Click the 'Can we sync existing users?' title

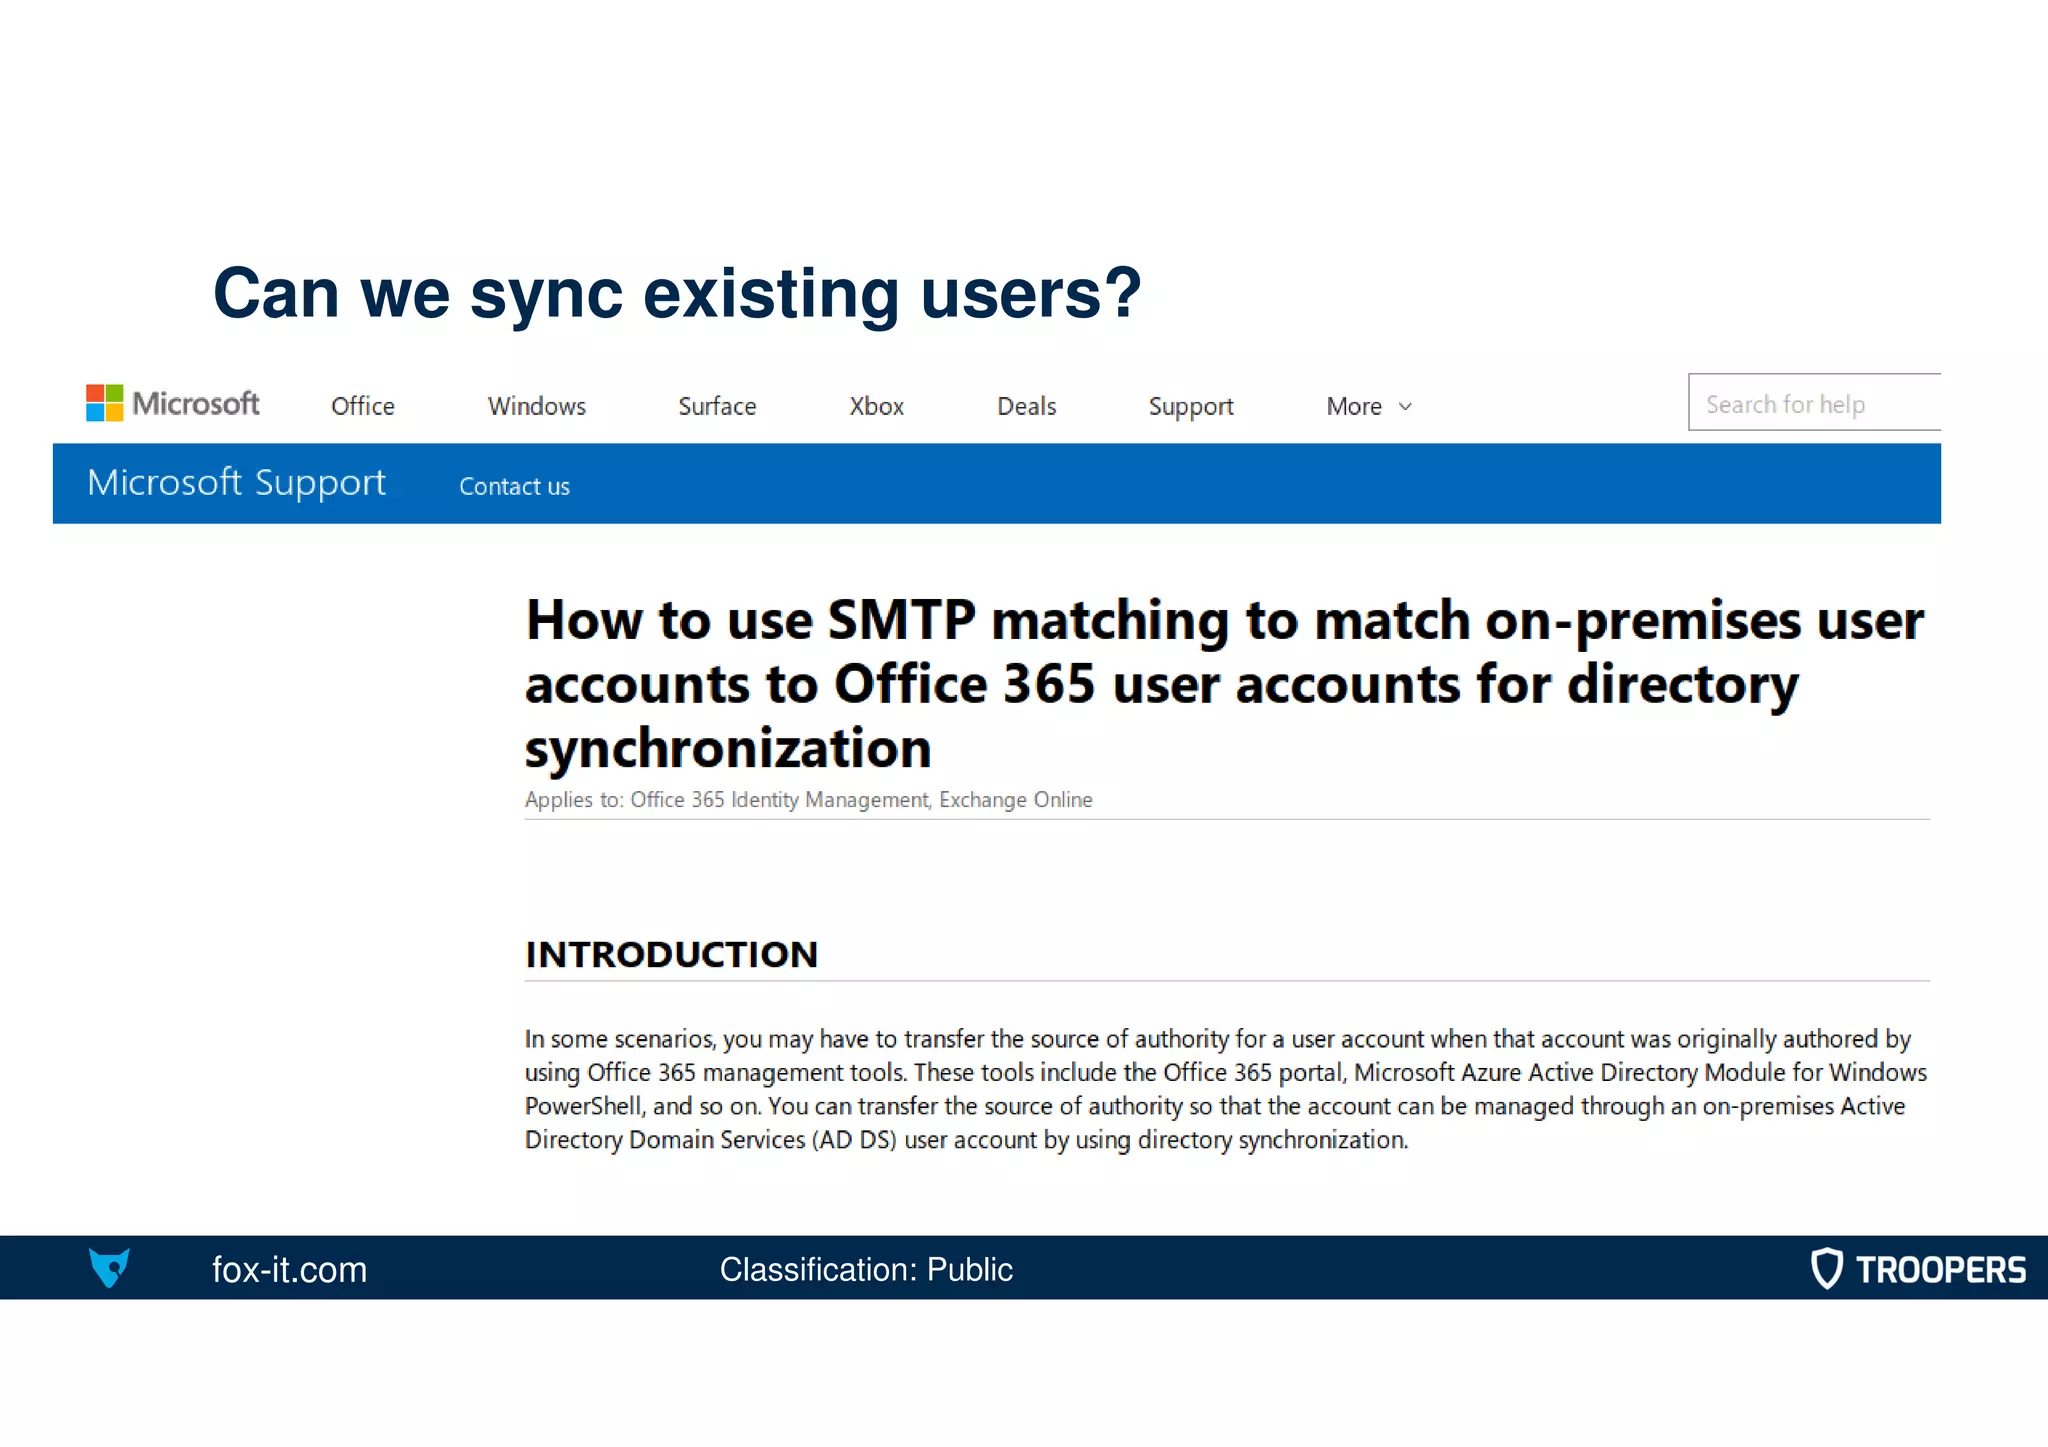pos(677,293)
